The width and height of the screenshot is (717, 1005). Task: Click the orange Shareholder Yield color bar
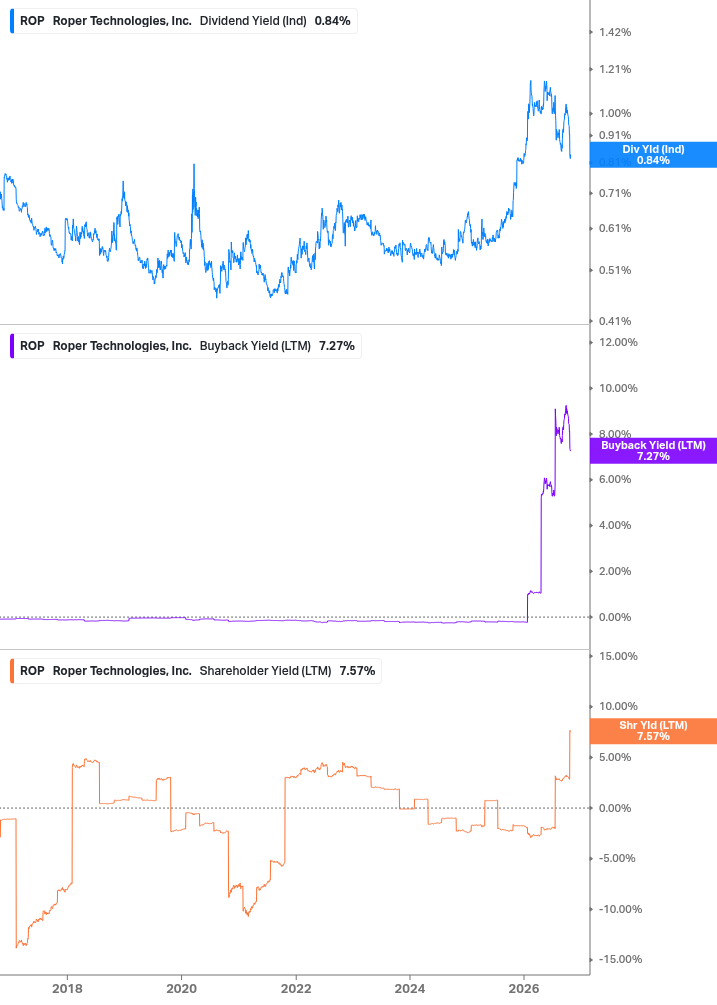pos(12,671)
